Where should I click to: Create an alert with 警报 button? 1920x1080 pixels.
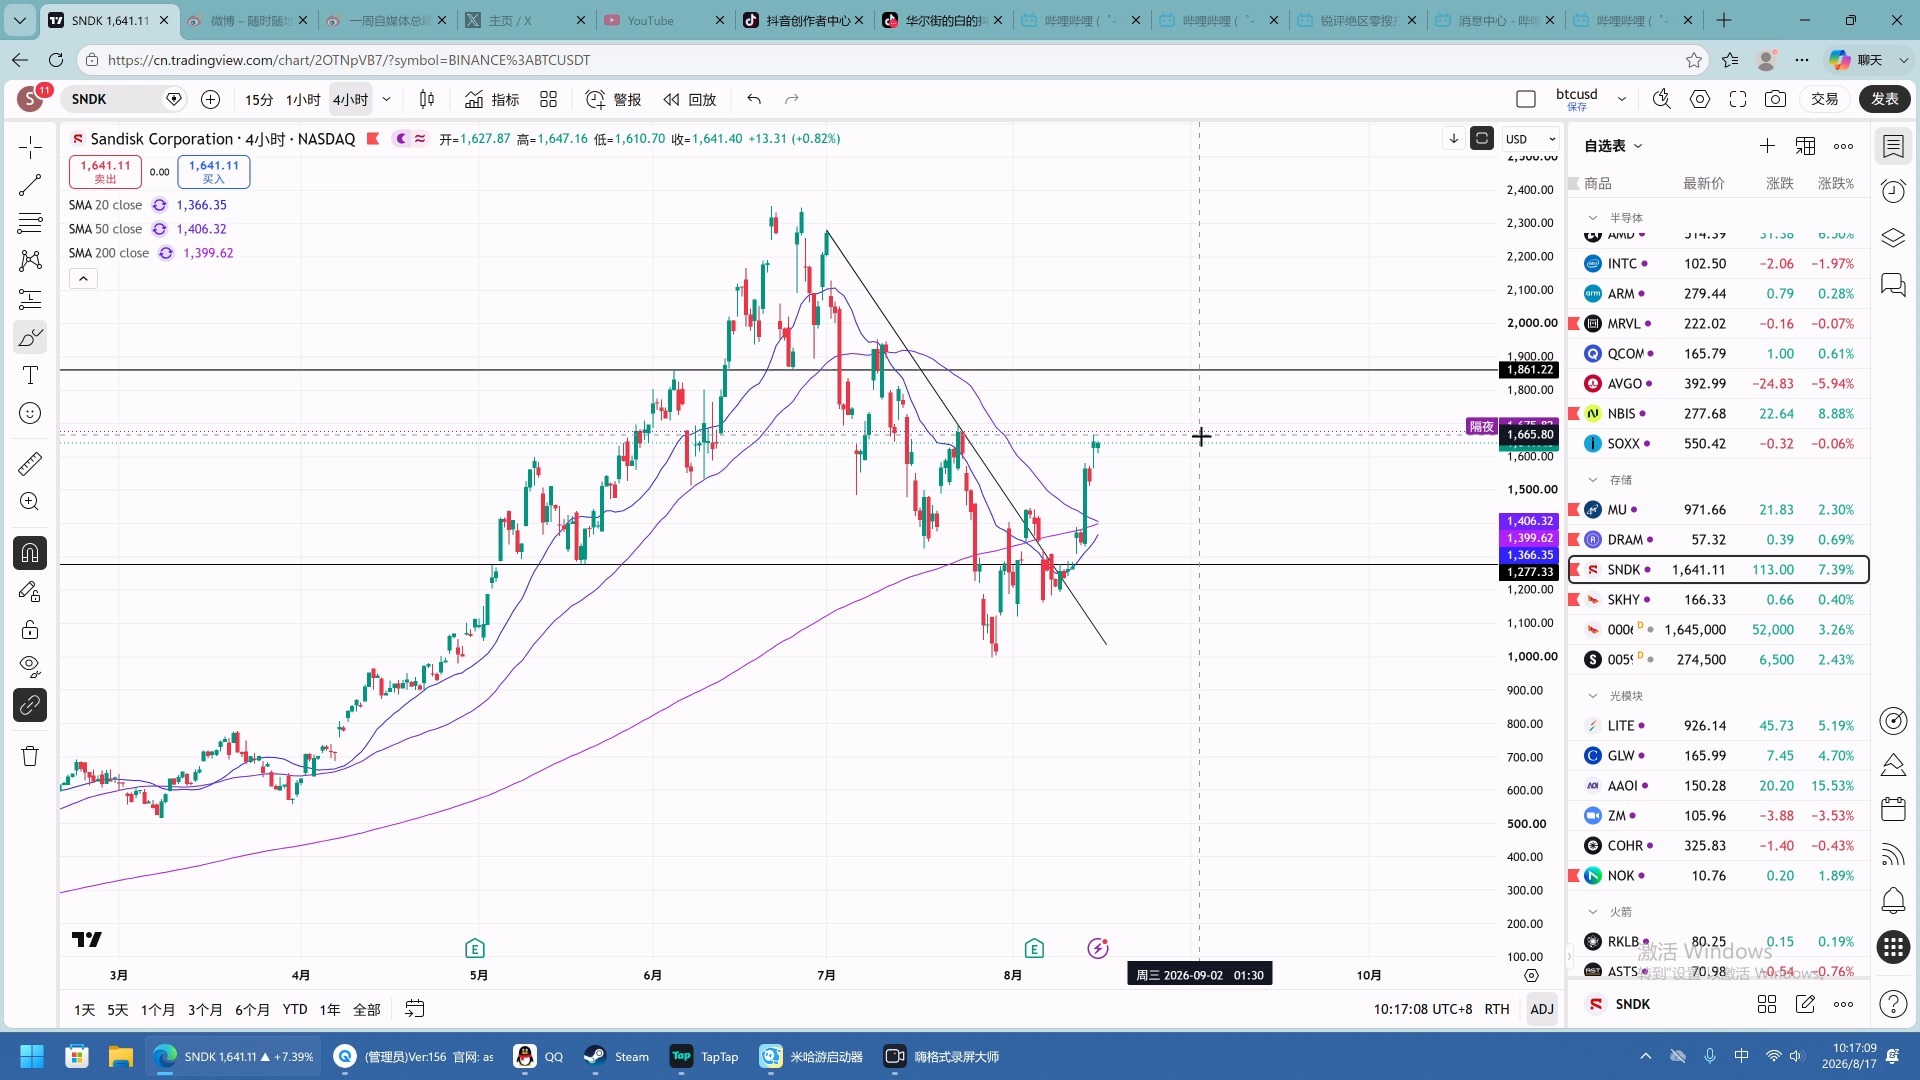(x=614, y=99)
